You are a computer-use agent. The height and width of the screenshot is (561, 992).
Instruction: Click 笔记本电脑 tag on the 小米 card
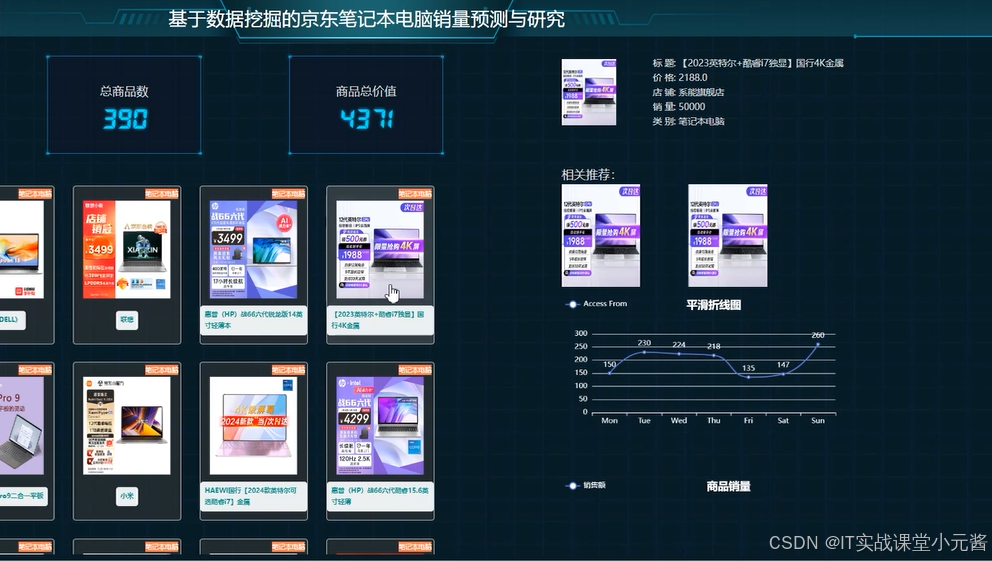click(x=162, y=370)
